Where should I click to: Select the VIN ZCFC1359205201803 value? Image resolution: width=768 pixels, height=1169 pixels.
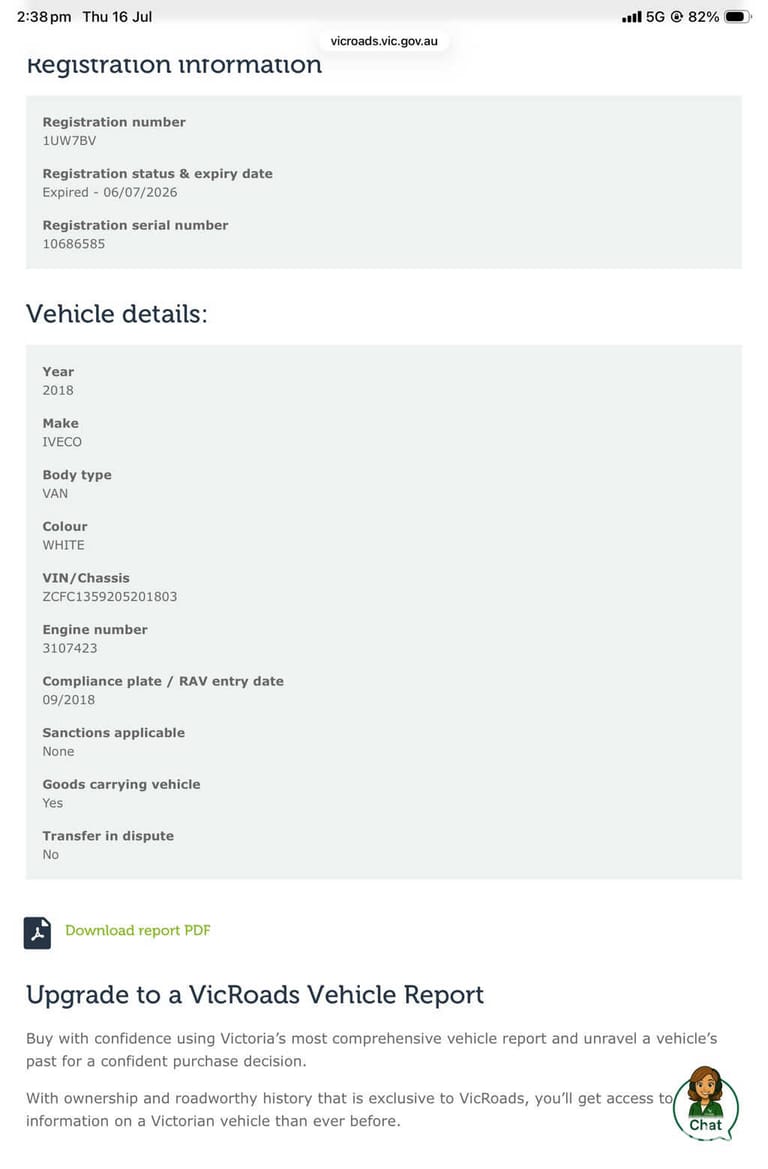tap(110, 596)
